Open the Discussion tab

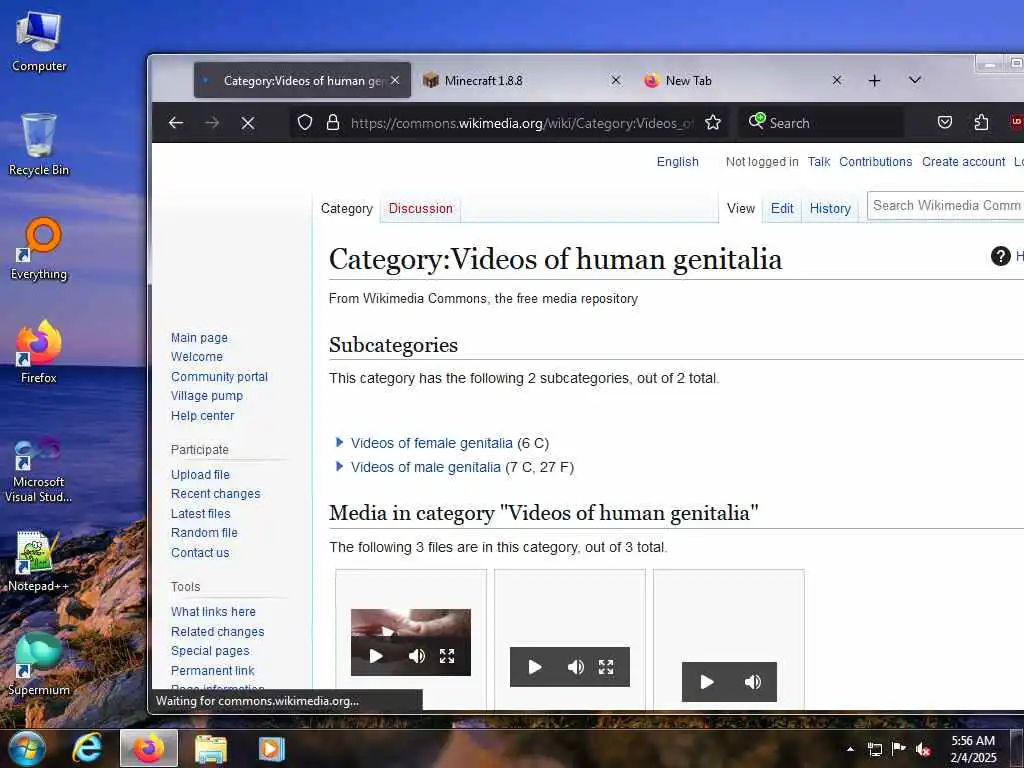point(421,208)
